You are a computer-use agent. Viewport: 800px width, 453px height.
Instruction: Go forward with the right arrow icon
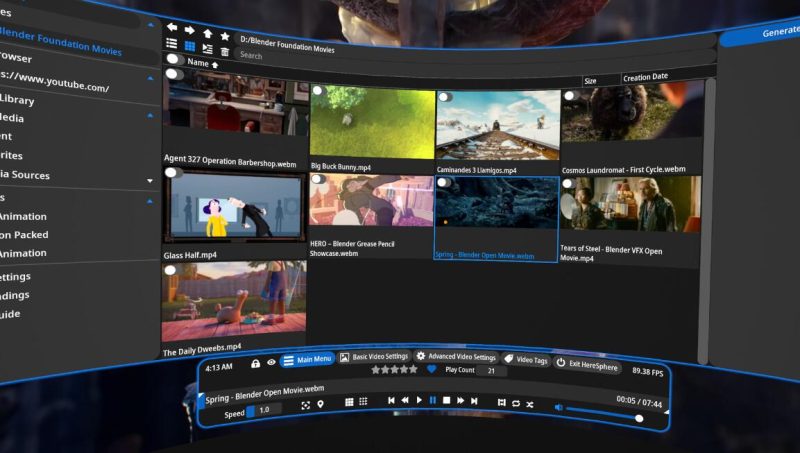[x=189, y=30]
